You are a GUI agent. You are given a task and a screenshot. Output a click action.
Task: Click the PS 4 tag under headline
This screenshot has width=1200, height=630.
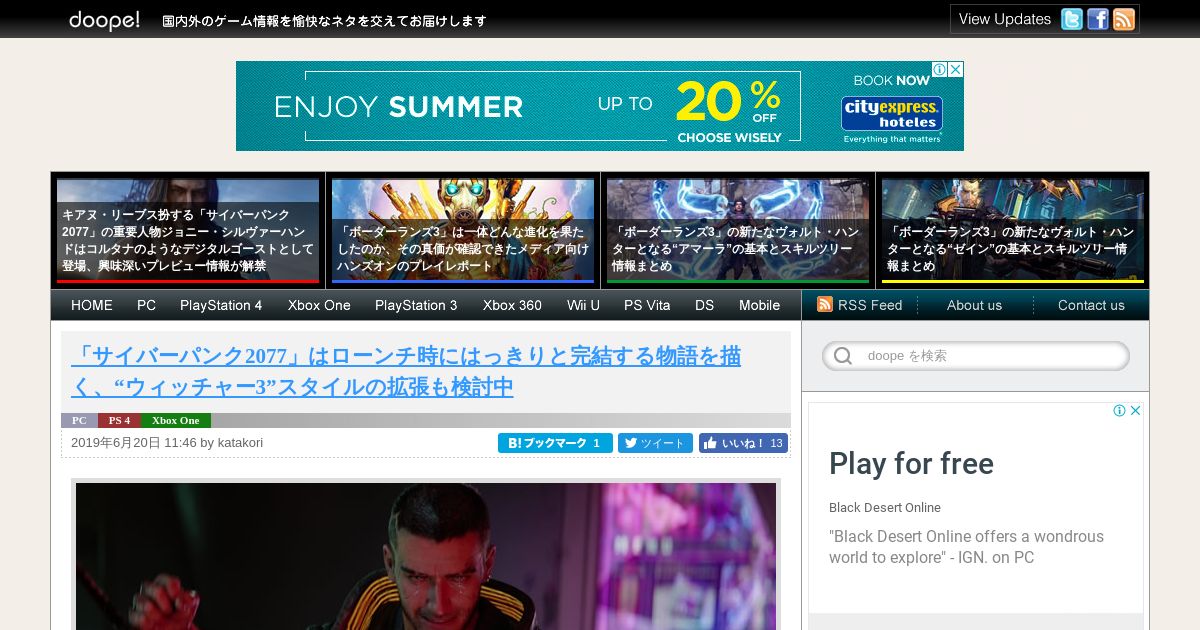[x=119, y=420]
